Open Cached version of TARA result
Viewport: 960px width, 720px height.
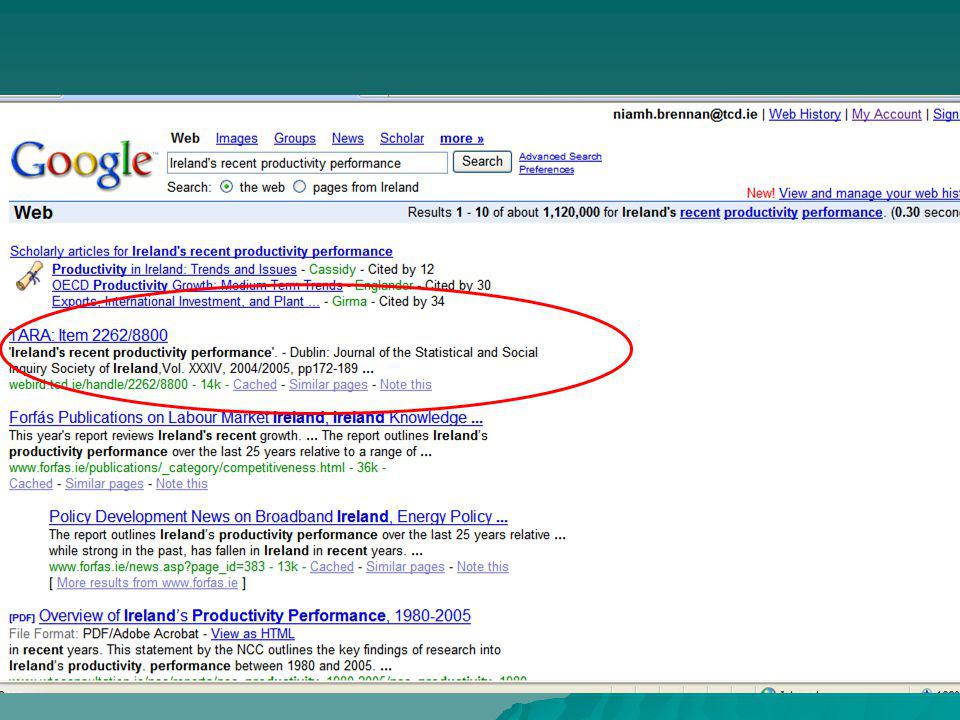(x=255, y=384)
